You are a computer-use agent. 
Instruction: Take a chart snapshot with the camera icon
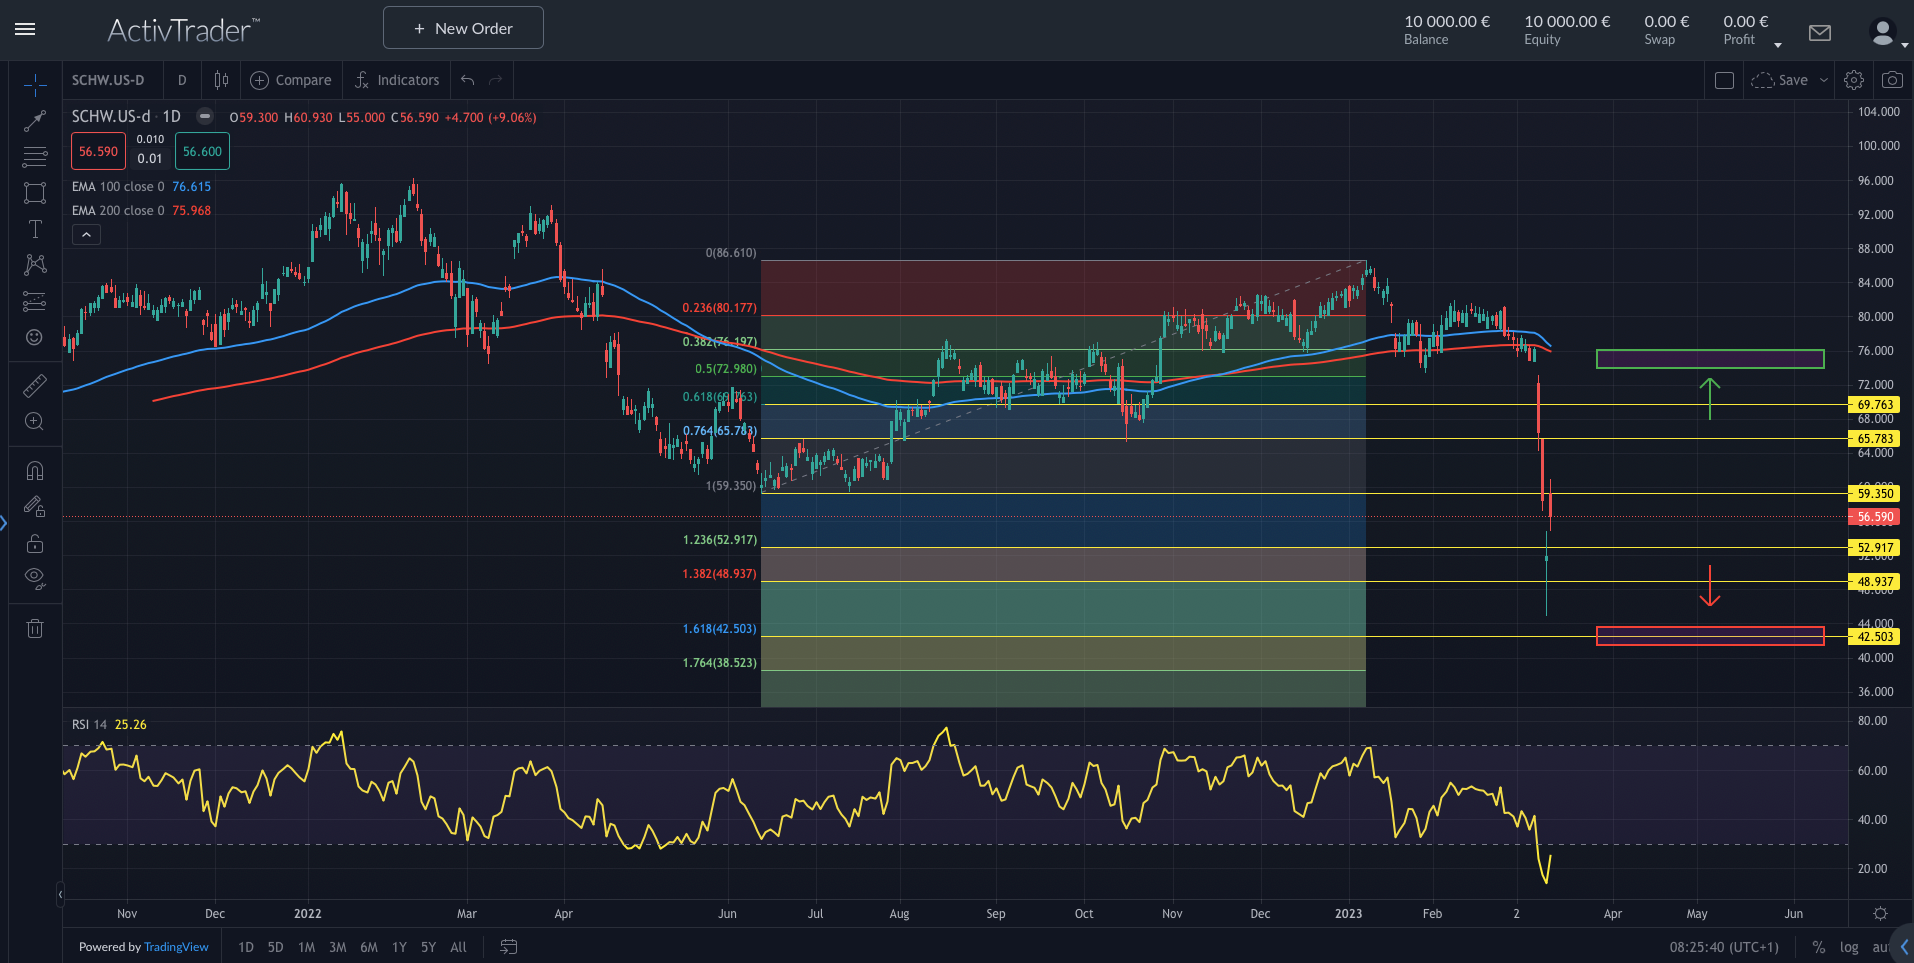[1892, 80]
